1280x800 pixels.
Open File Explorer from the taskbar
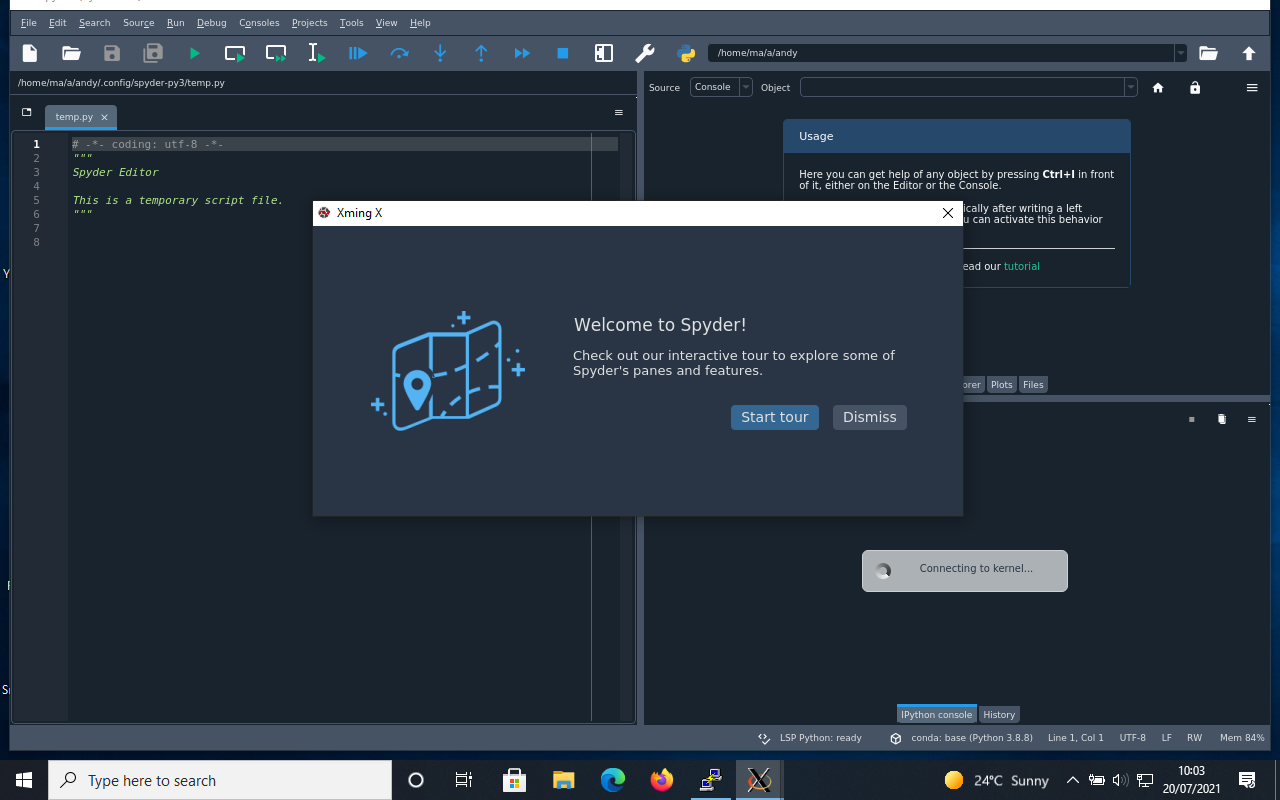564,780
